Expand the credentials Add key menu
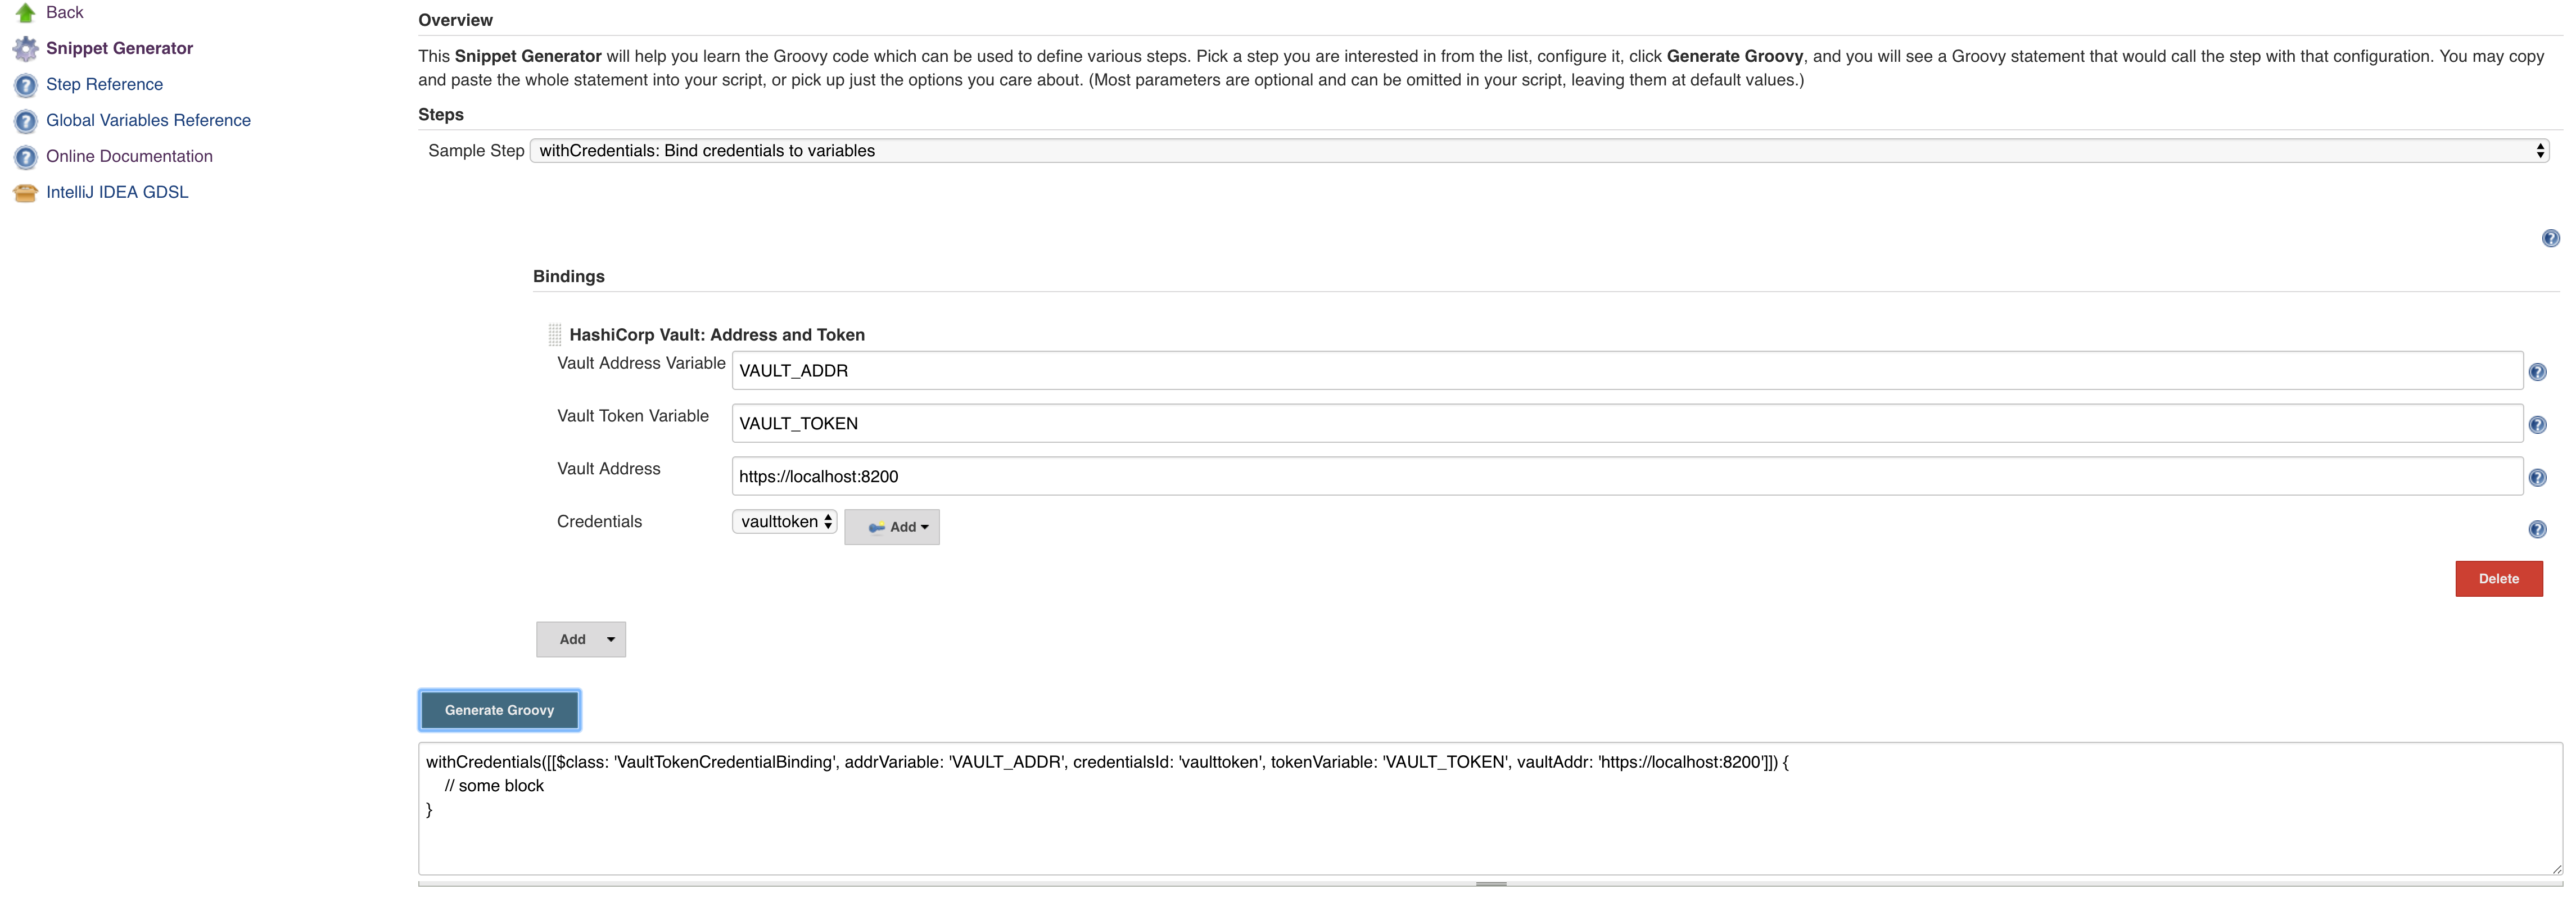This screenshot has height=898, width=2576. 892,527
